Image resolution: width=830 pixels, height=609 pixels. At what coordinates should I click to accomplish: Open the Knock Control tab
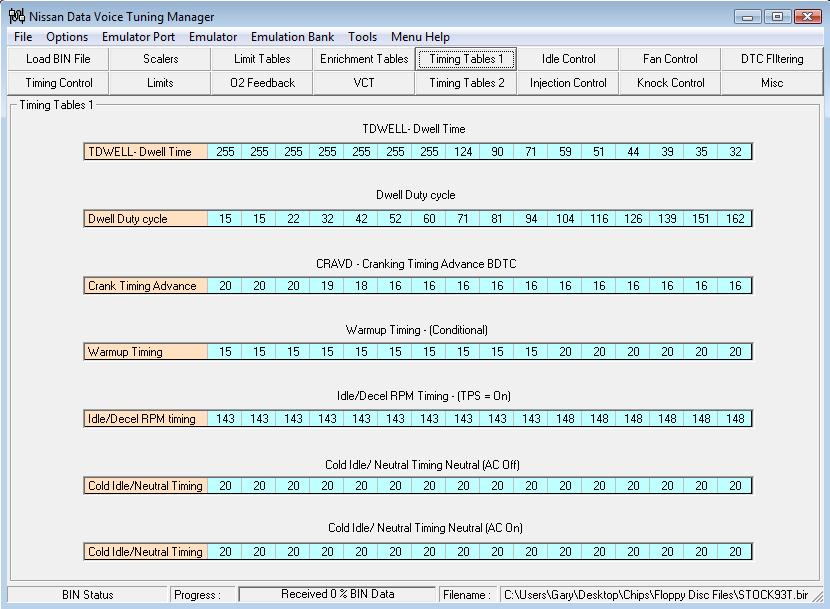click(670, 83)
